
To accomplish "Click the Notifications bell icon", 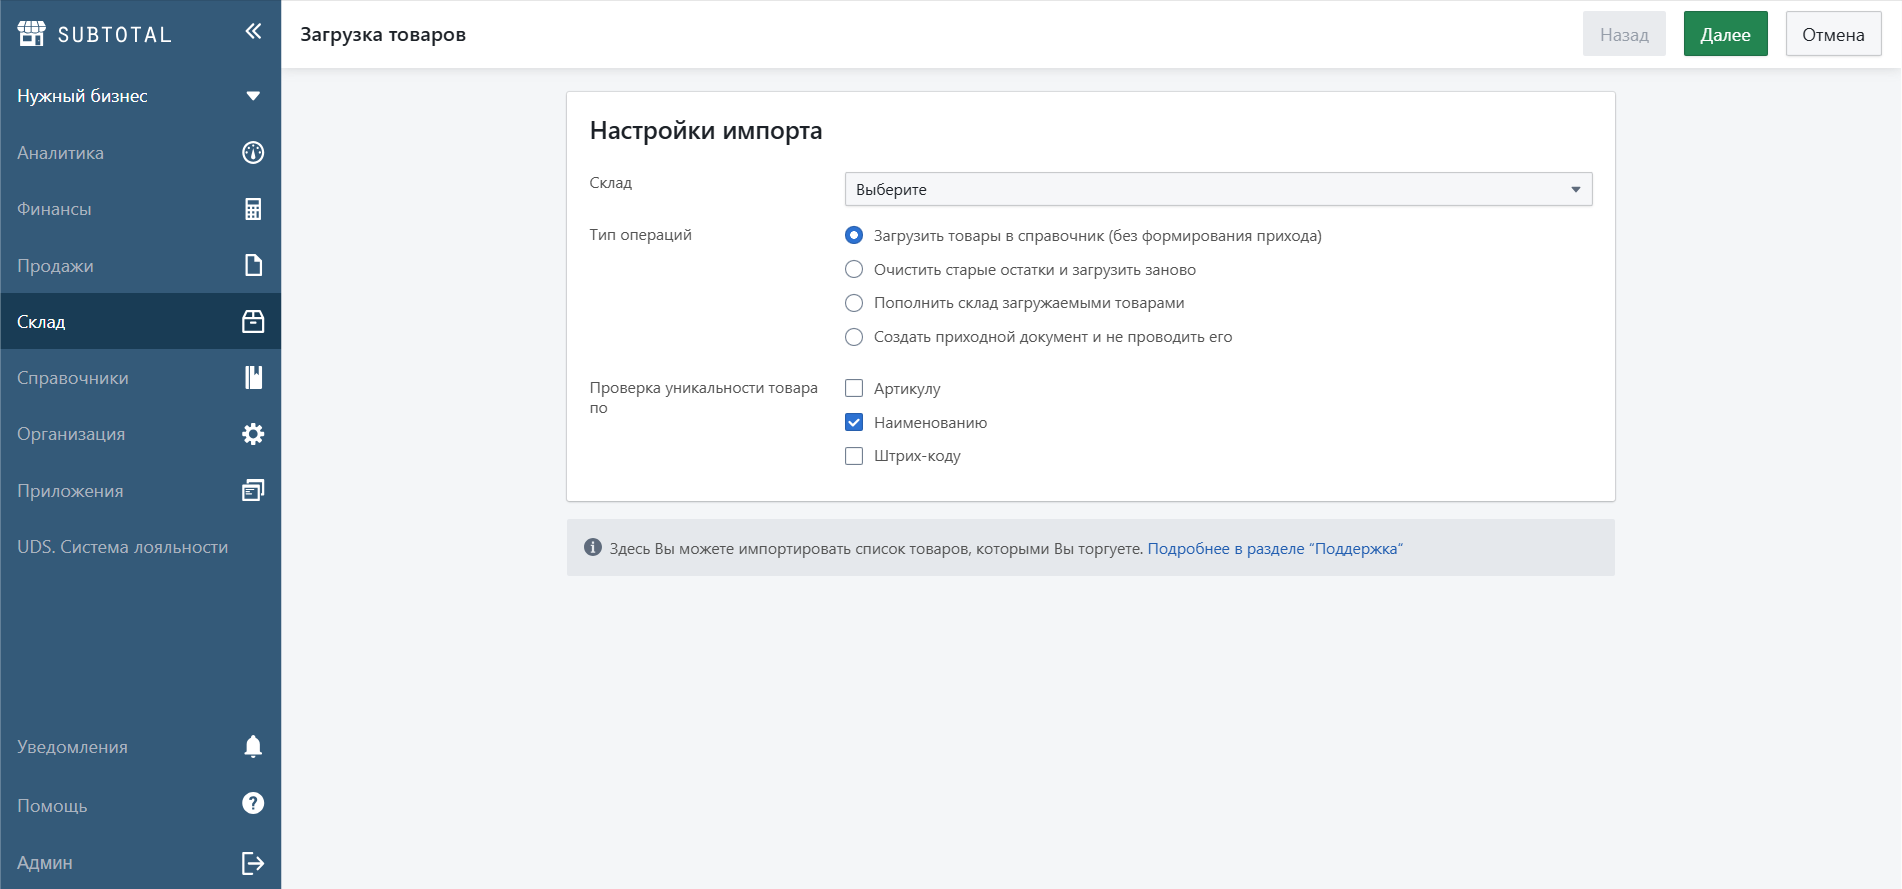I will pyautogui.click(x=253, y=747).
